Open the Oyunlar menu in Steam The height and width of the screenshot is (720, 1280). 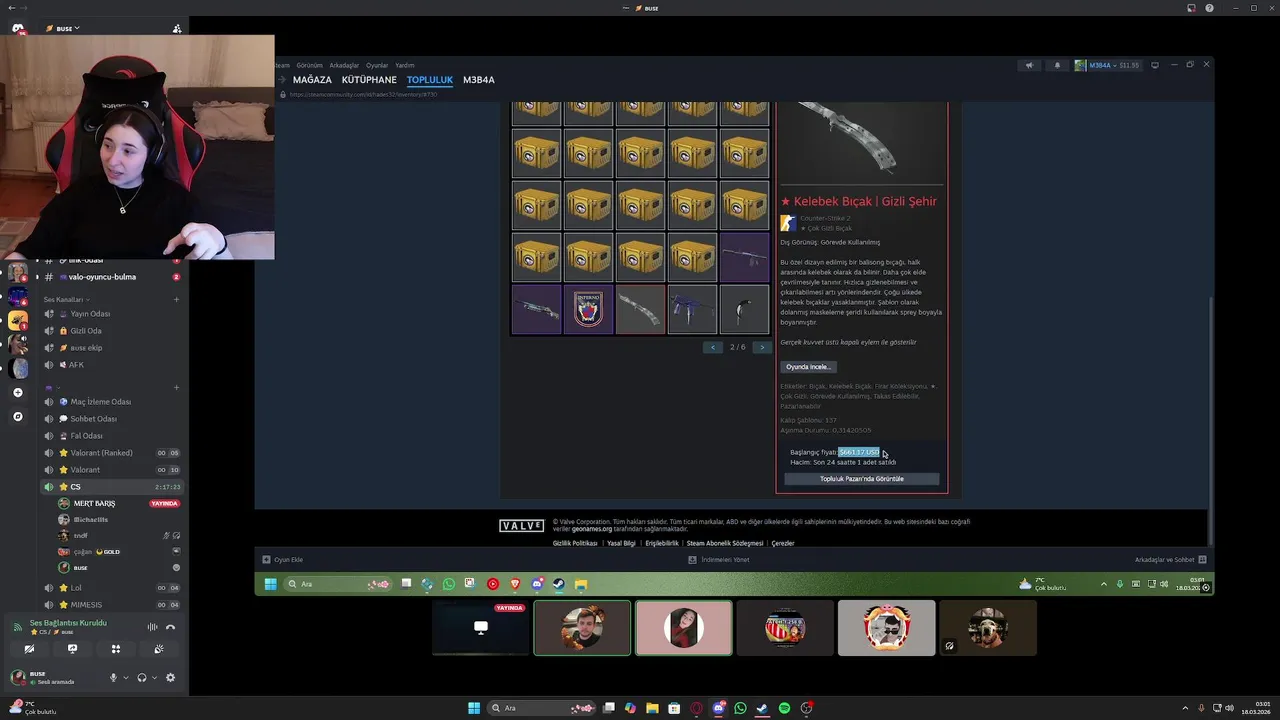(x=377, y=65)
